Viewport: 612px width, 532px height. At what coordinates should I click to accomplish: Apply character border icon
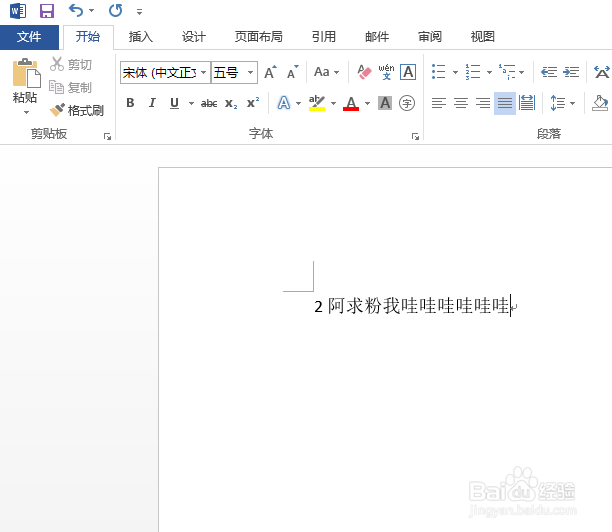[x=408, y=72]
